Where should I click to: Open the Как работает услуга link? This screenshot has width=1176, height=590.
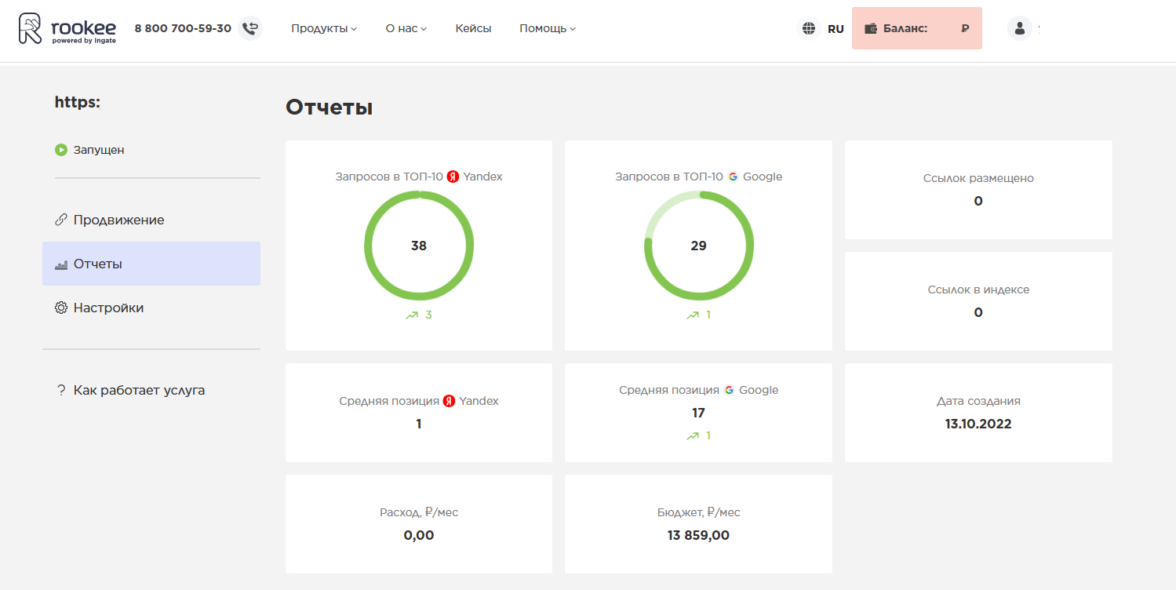[x=139, y=390]
